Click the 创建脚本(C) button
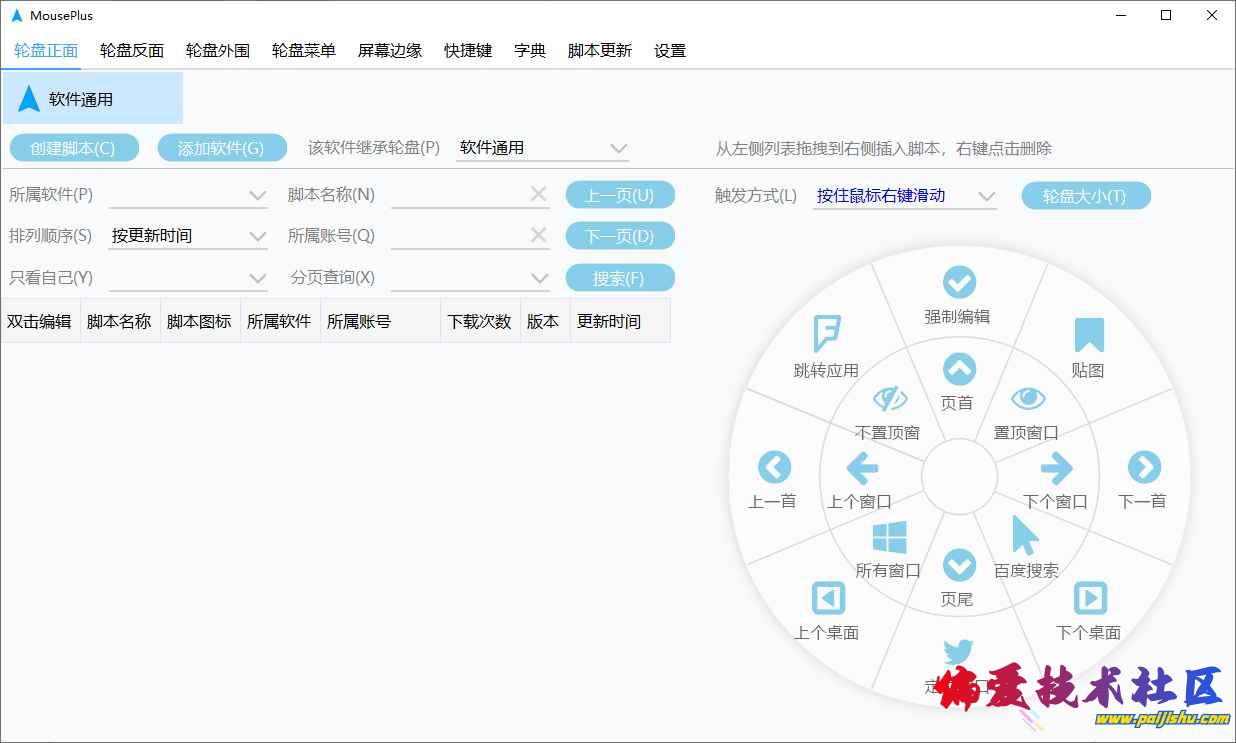1236x743 pixels. (x=72, y=148)
